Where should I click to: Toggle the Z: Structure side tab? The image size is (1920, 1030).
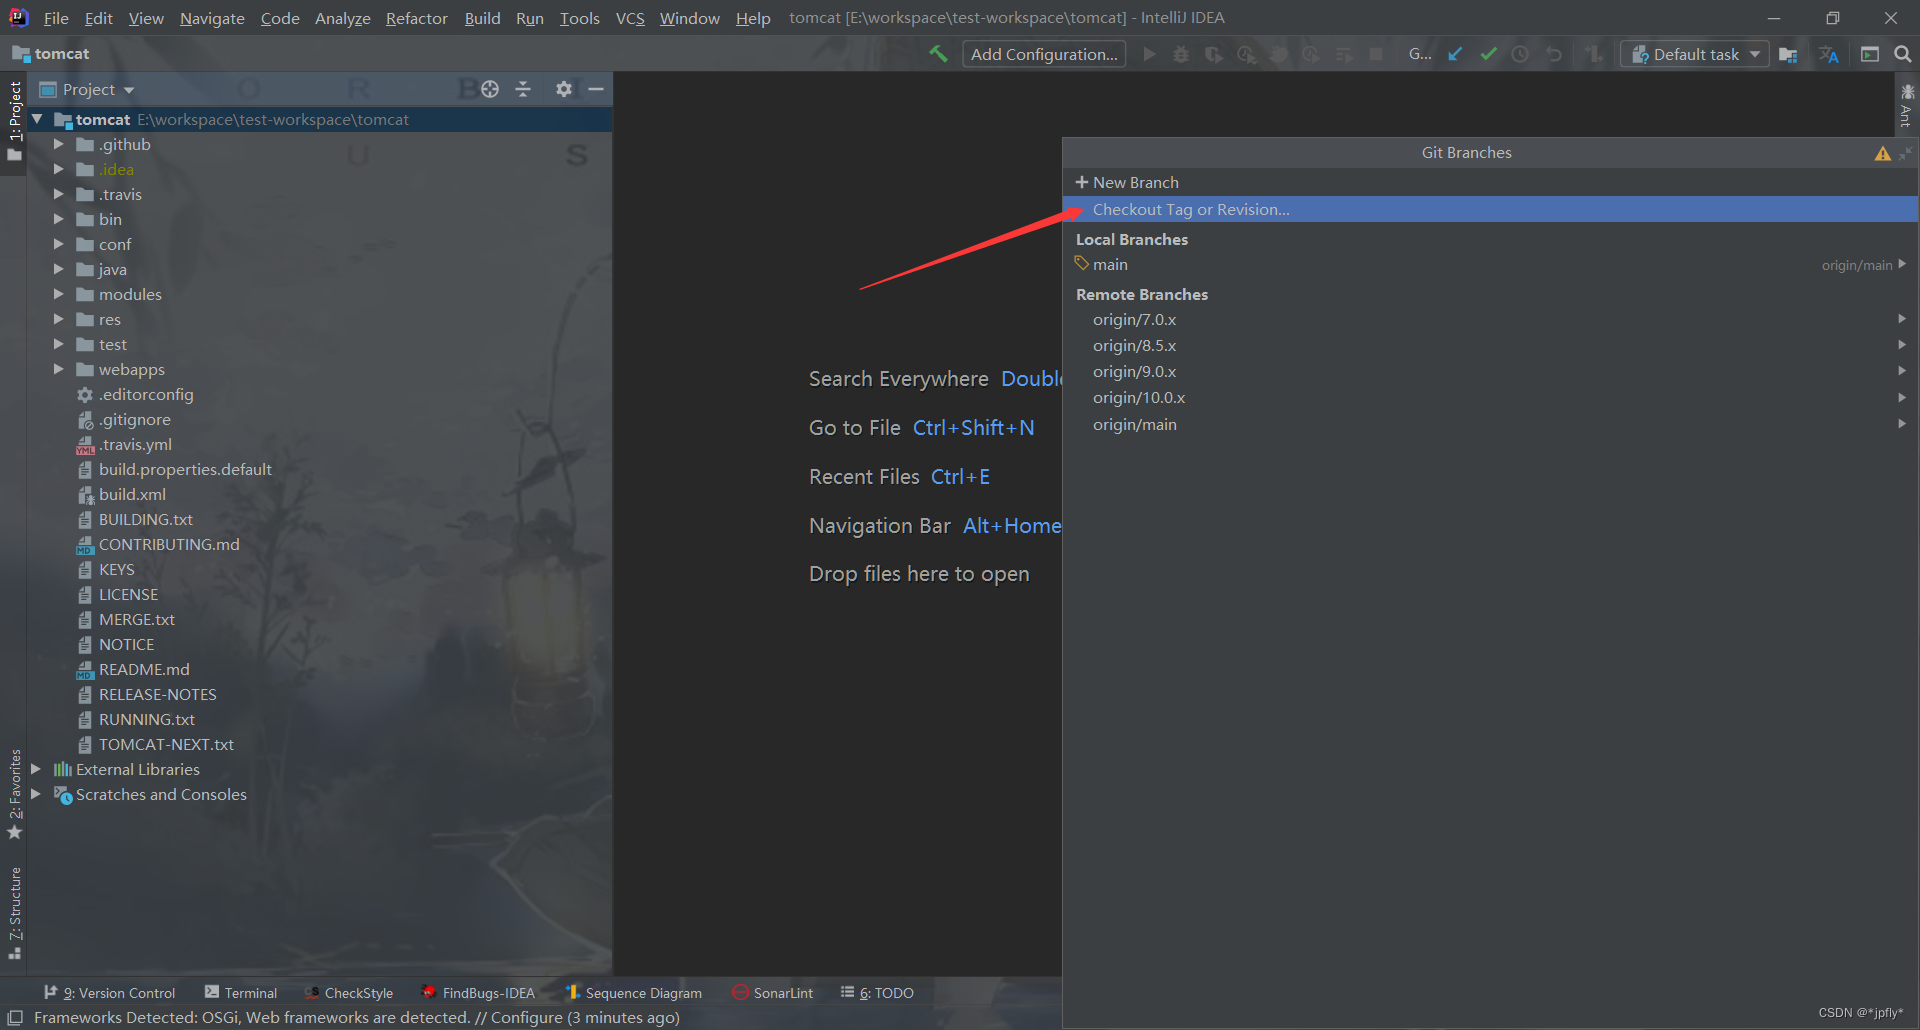[x=14, y=913]
